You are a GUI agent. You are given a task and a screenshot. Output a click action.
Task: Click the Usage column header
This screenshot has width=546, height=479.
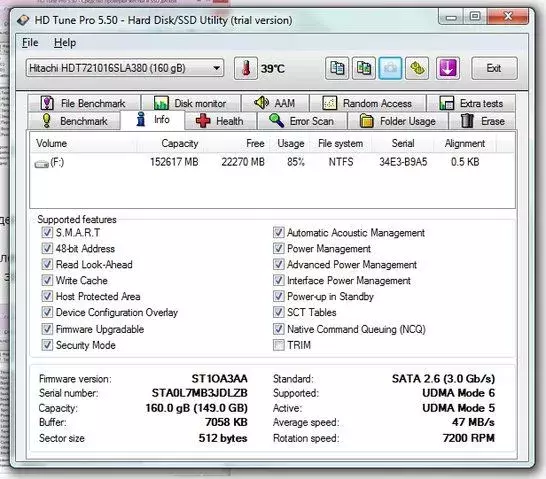(x=291, y=143)
